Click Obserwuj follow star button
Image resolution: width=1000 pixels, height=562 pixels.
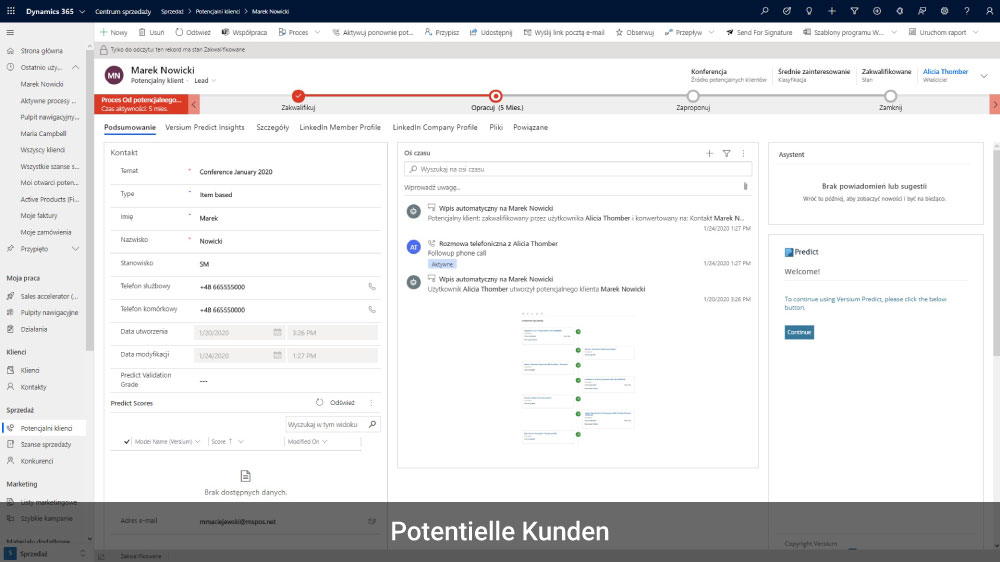click(x=635, y=33)
